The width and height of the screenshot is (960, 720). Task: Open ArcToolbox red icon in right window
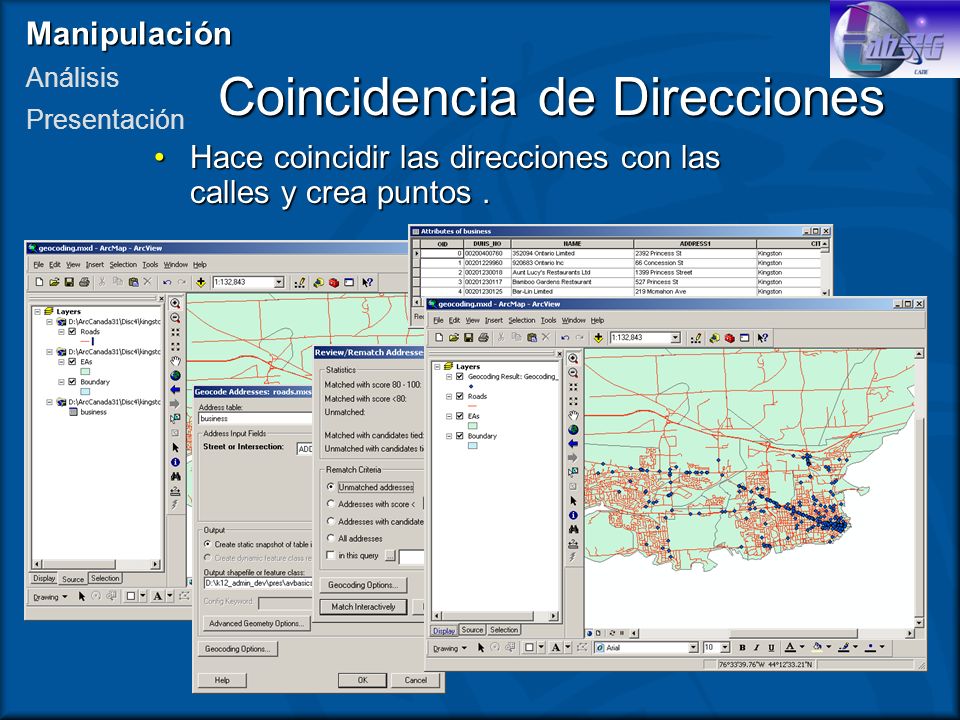pos(729,338)
